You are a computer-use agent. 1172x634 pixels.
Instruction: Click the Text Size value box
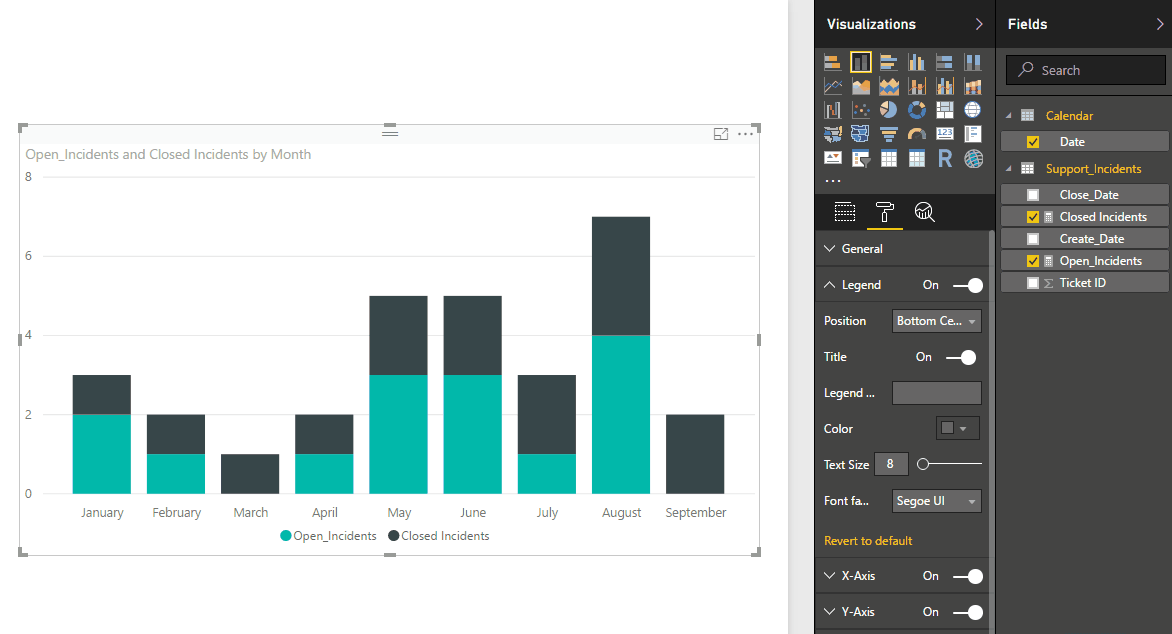click(891, 464)
